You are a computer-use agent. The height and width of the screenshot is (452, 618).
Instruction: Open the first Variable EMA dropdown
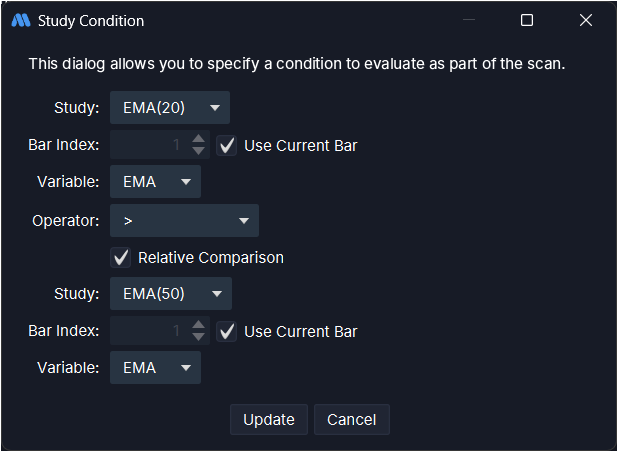[155, 182]
